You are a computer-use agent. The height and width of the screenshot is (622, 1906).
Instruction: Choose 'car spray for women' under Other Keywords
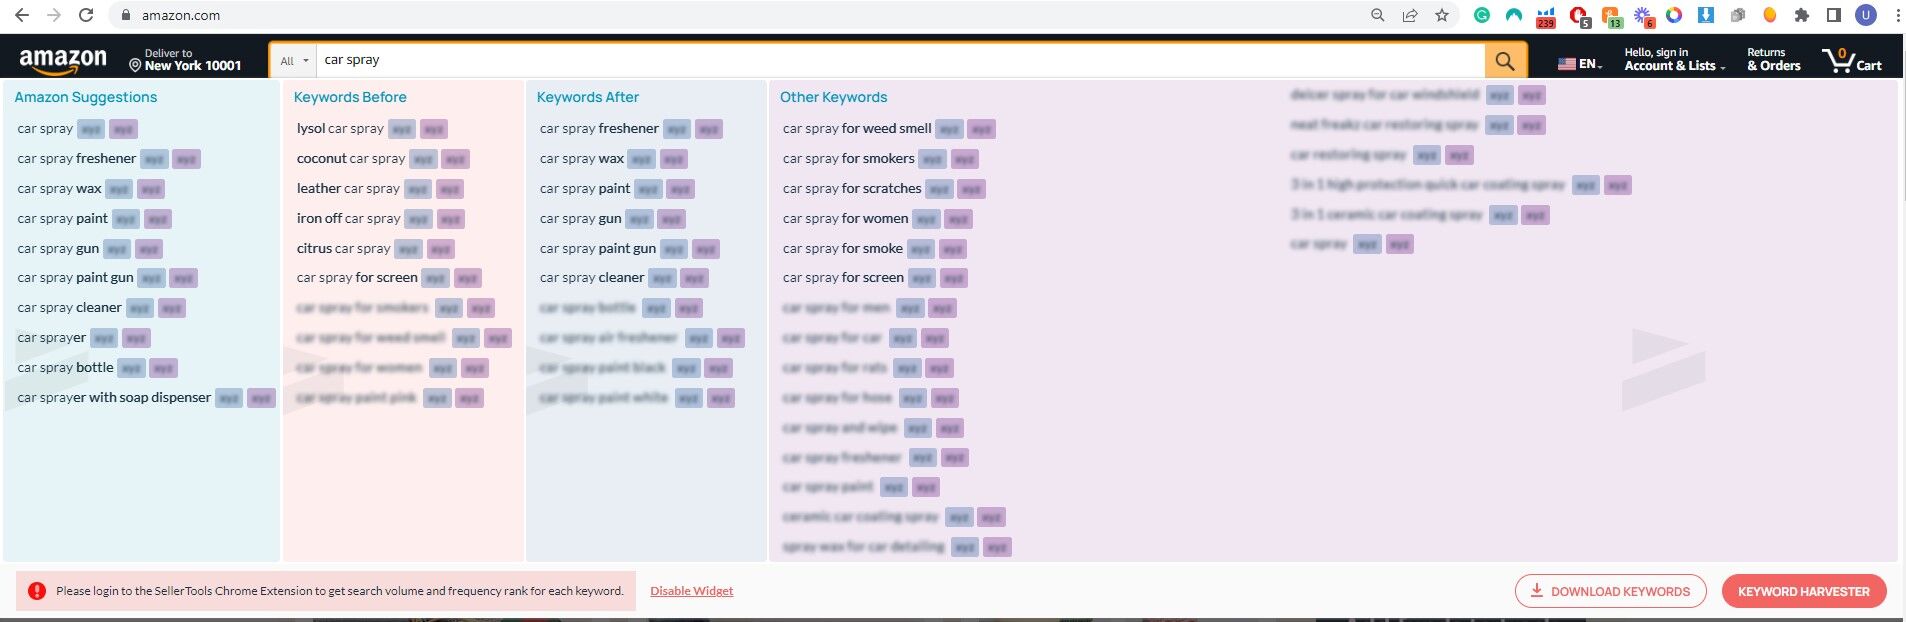point(846,218)
